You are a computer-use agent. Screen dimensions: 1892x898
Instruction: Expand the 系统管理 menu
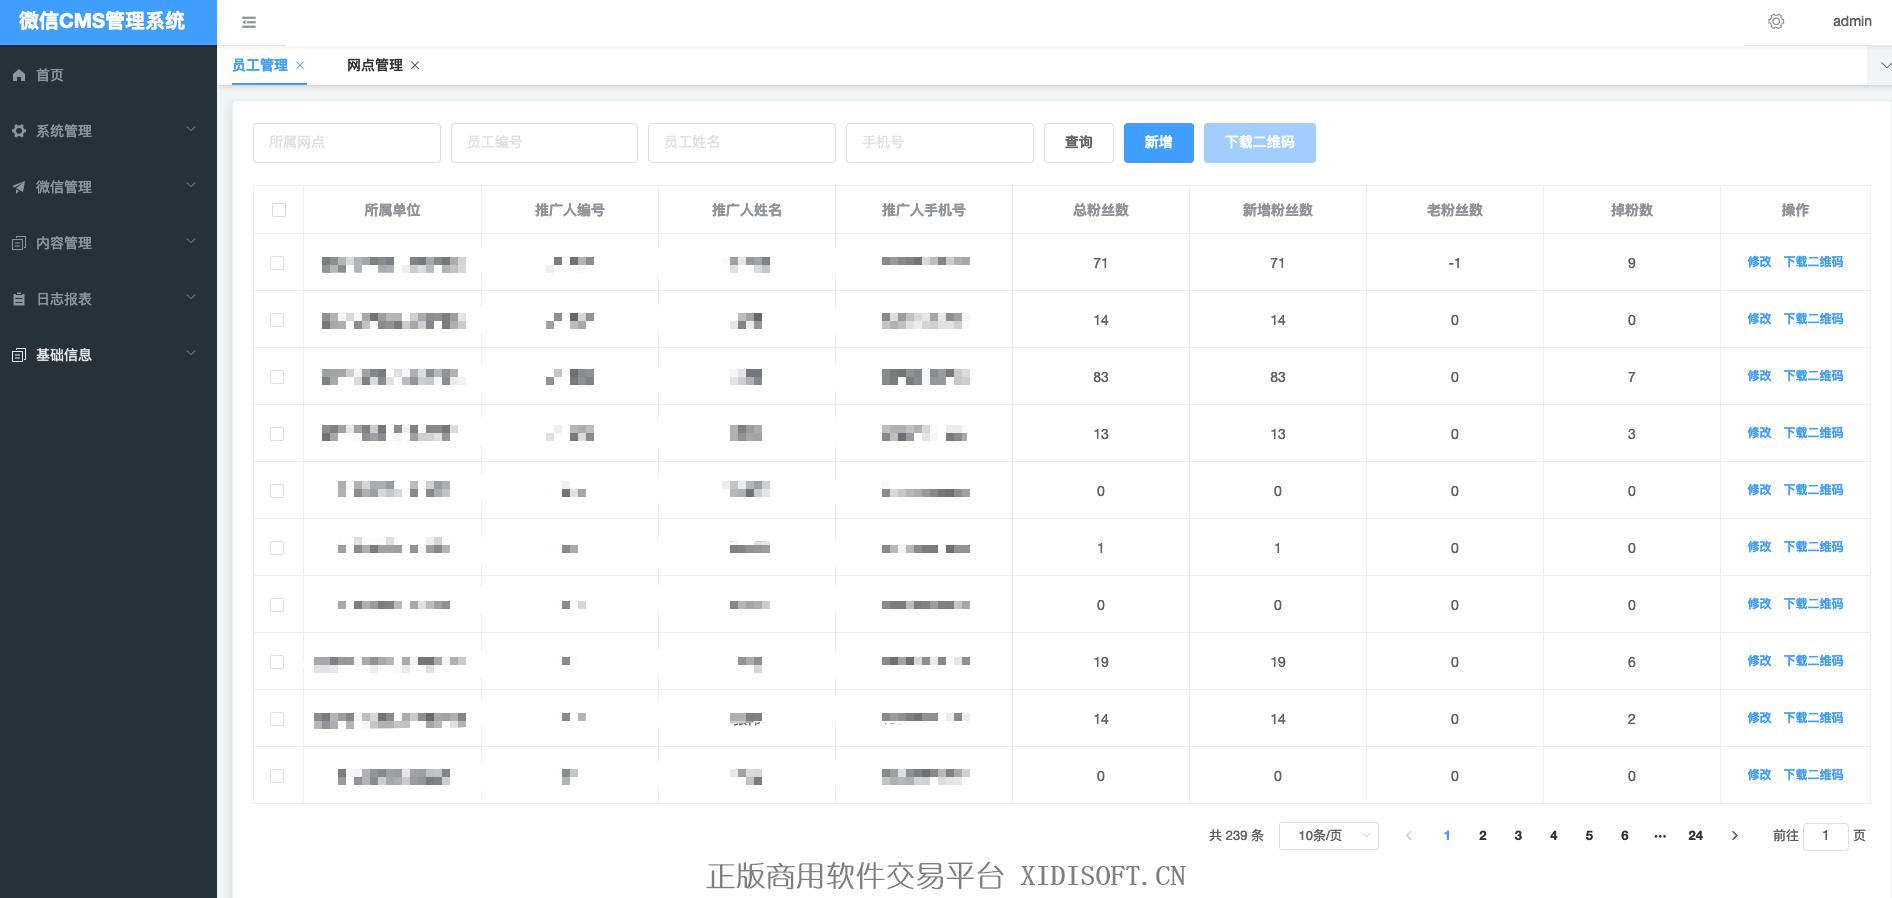(x=108, y=131)
